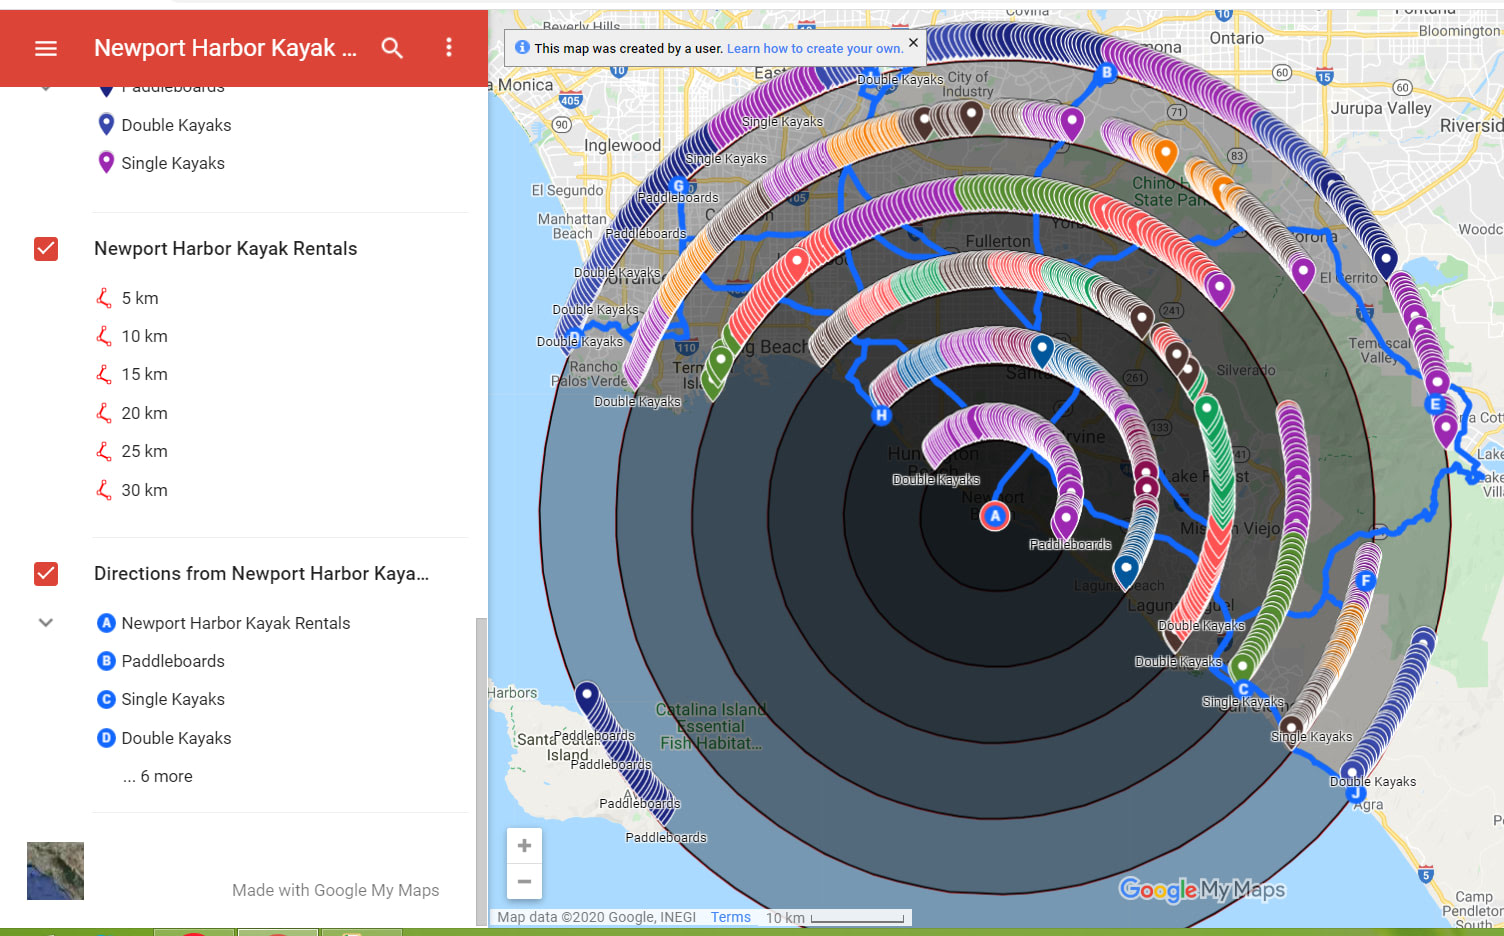Image resolution: width=1504 pixels, height=936 pixels.
Task: Select route marker B on the map
Action: (x=1107, y=72)
